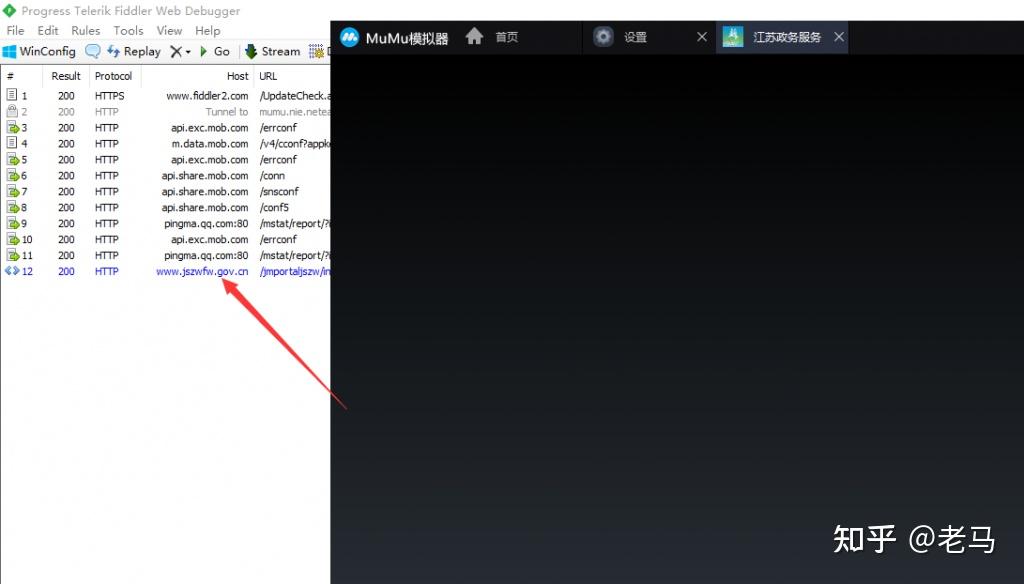Select session 12 www.jszwfw.gov.cn

pos(202,272)
